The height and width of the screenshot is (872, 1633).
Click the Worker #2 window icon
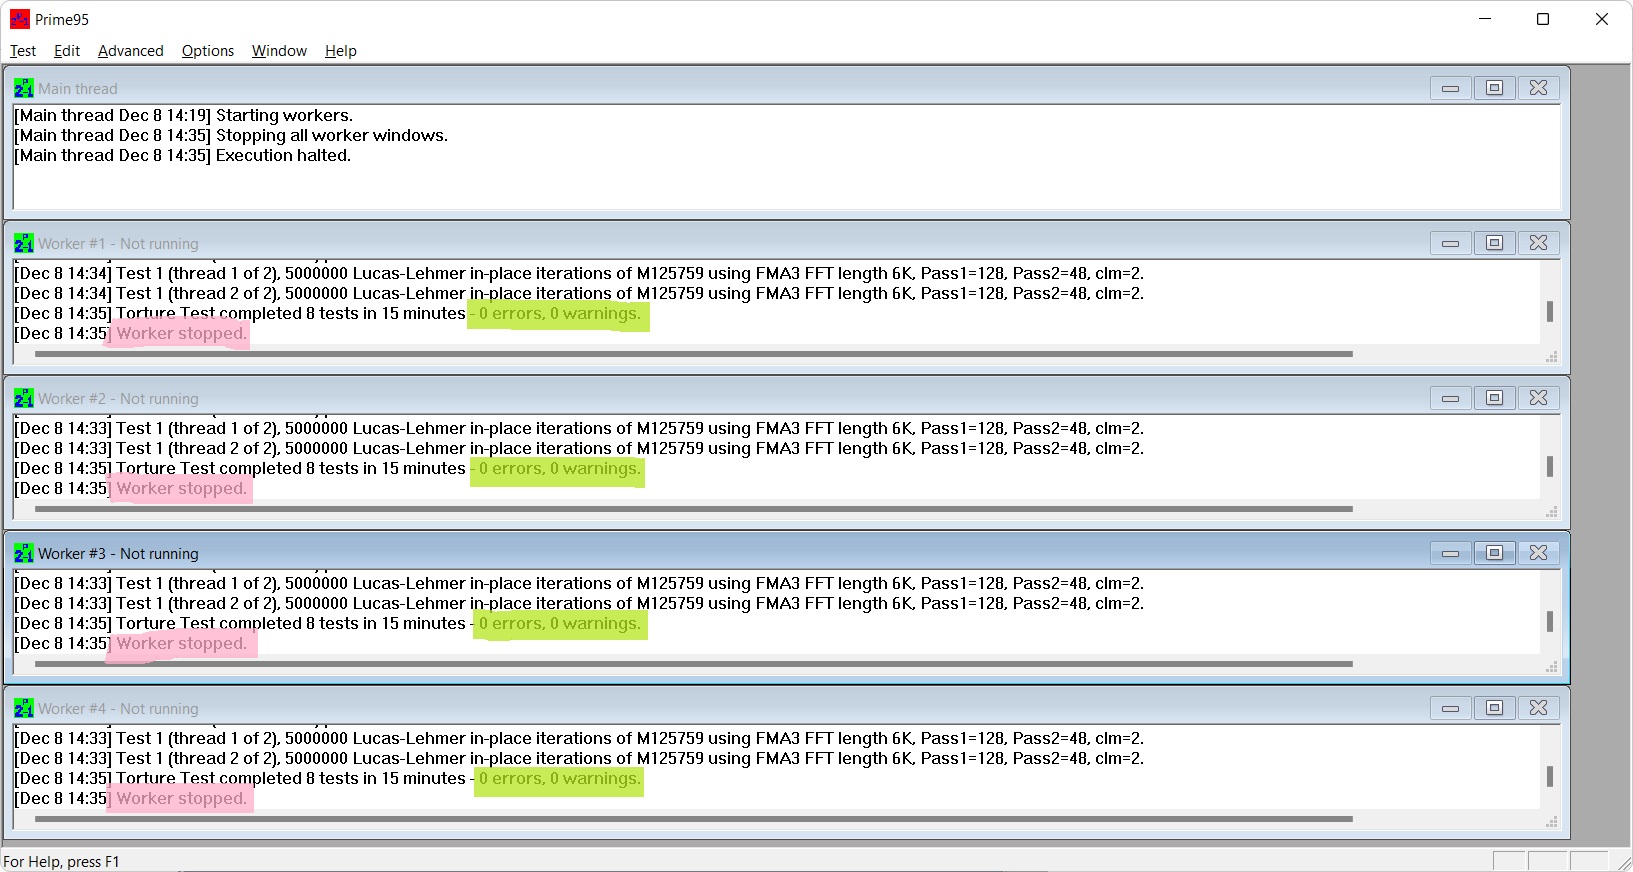23,398
